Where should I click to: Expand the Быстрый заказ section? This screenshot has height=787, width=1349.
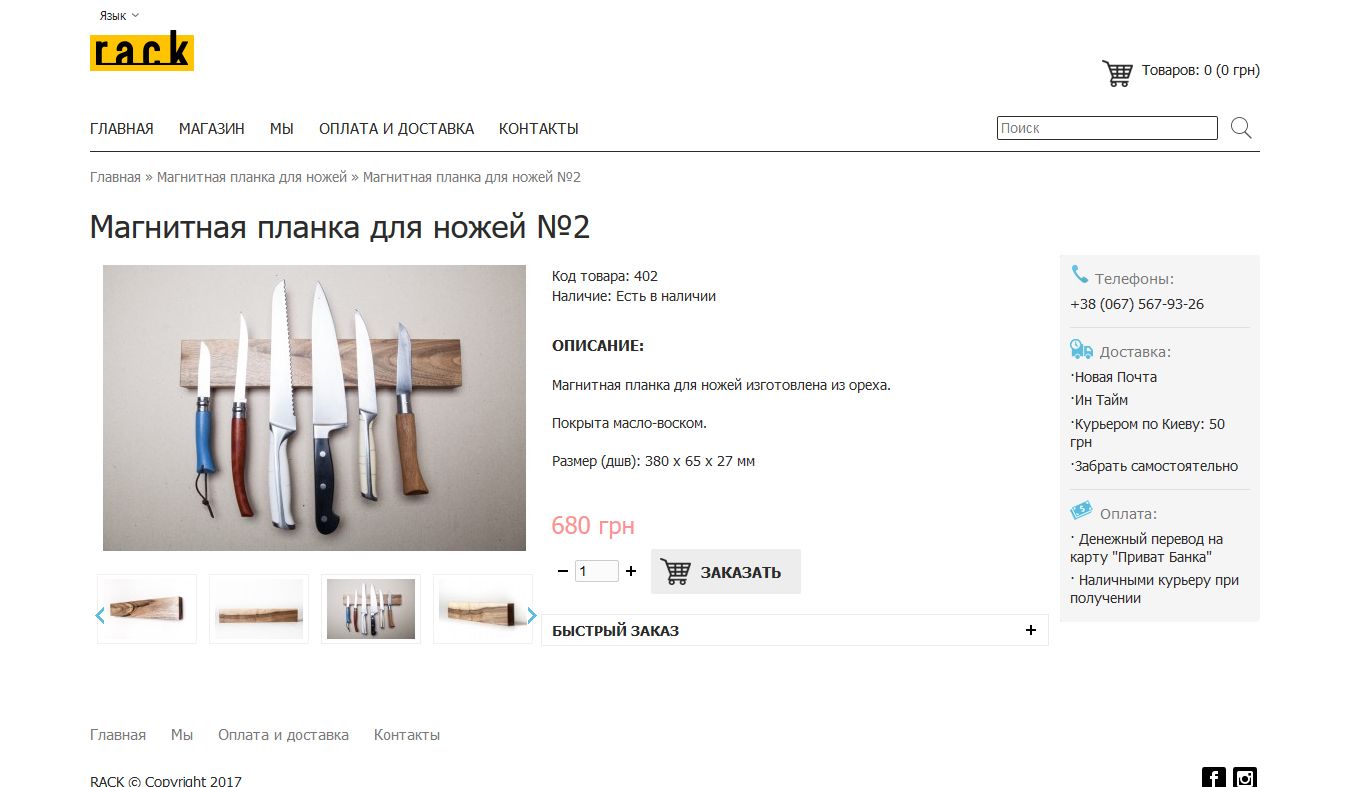point(795,630)
